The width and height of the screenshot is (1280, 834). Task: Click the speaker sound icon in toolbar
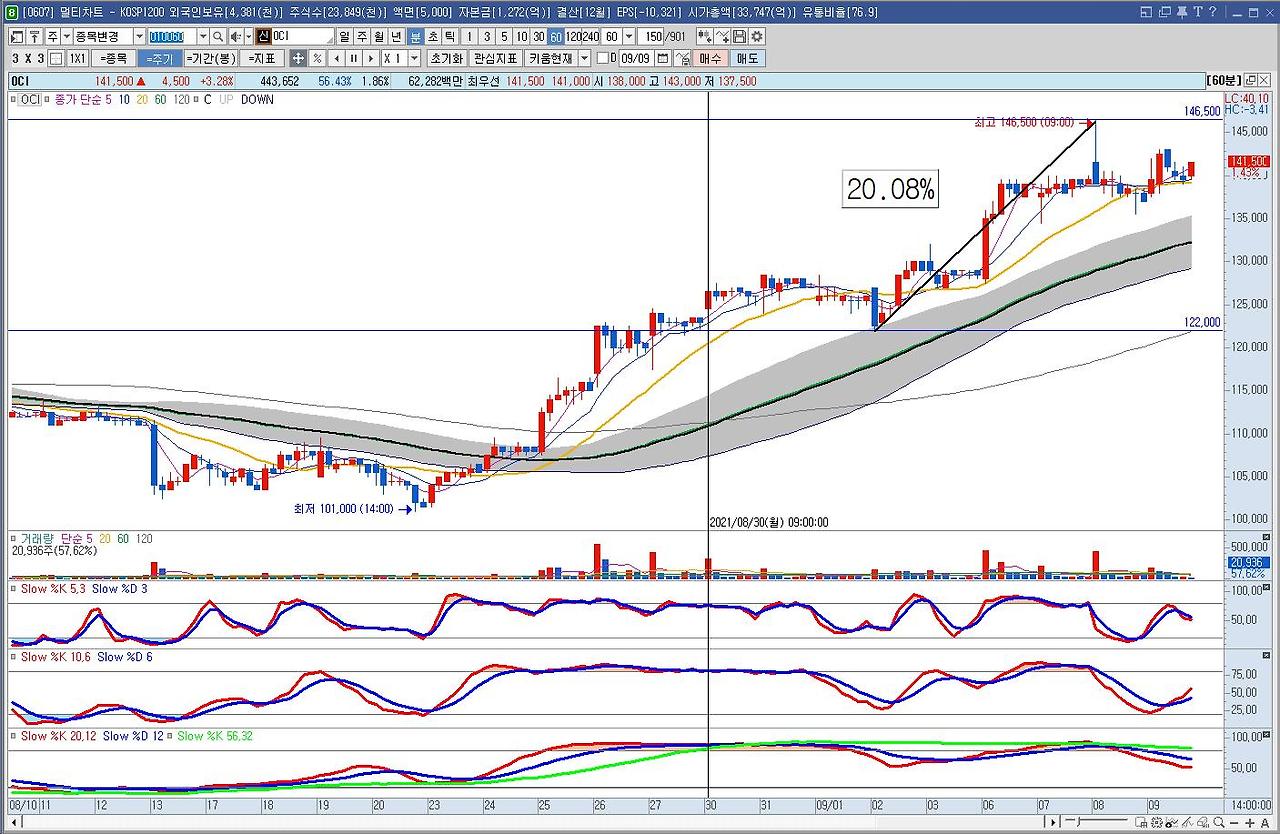pos(237,36)
